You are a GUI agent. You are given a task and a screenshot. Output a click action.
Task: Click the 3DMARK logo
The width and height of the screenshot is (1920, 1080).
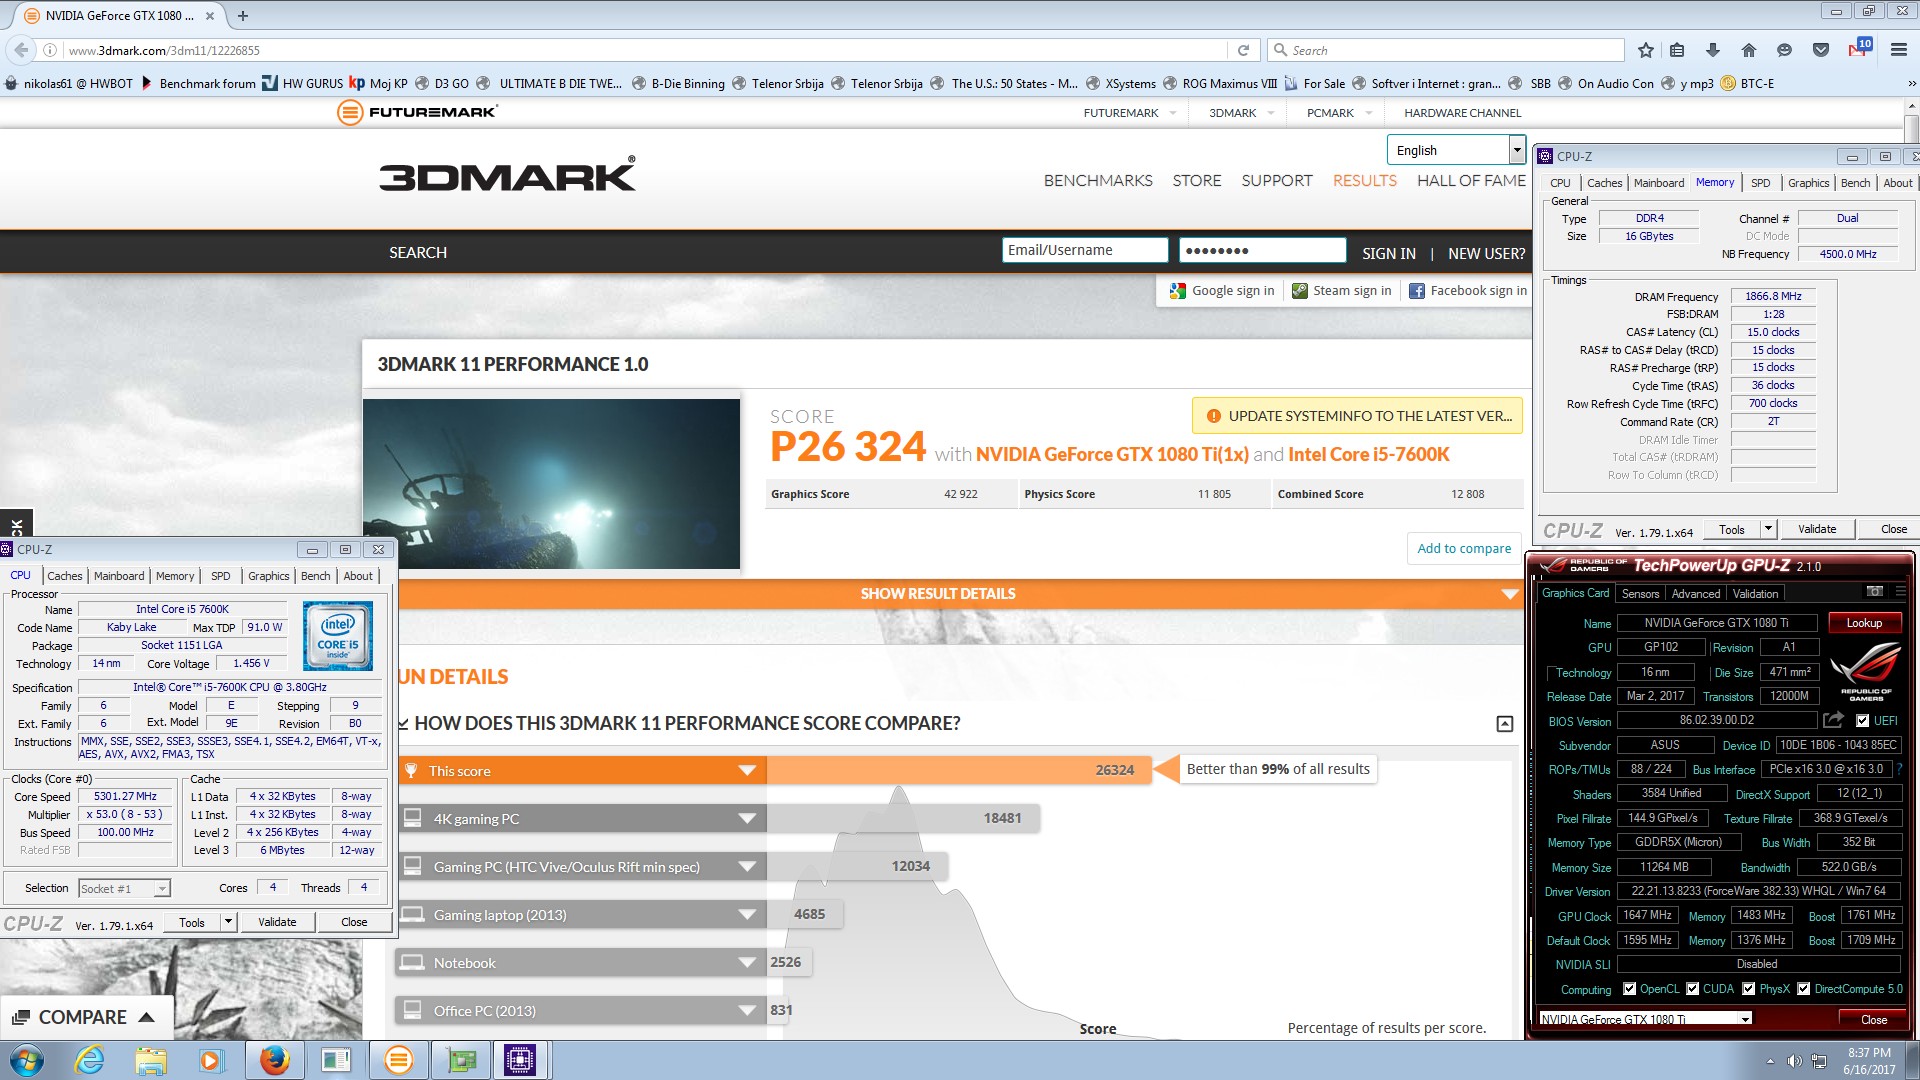tap(507, 175)
